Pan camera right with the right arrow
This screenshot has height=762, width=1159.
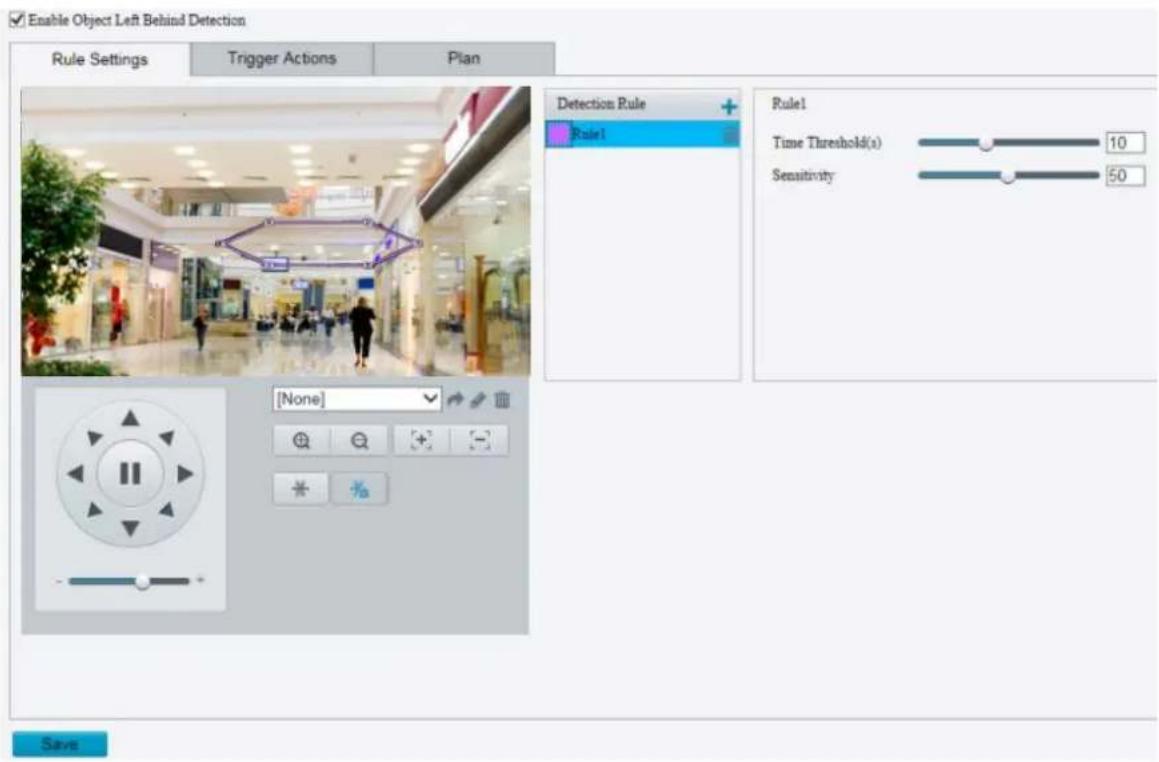click(x=185, y=473)
